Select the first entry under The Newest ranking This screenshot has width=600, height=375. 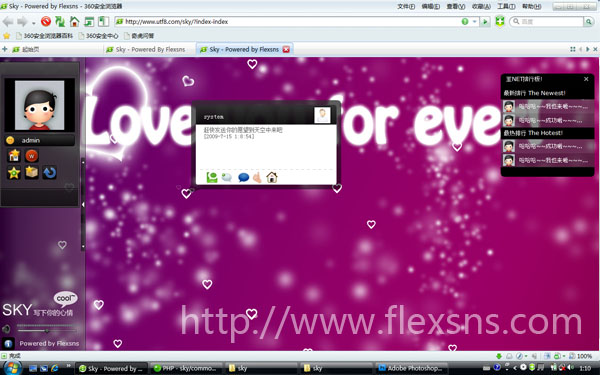548,106
